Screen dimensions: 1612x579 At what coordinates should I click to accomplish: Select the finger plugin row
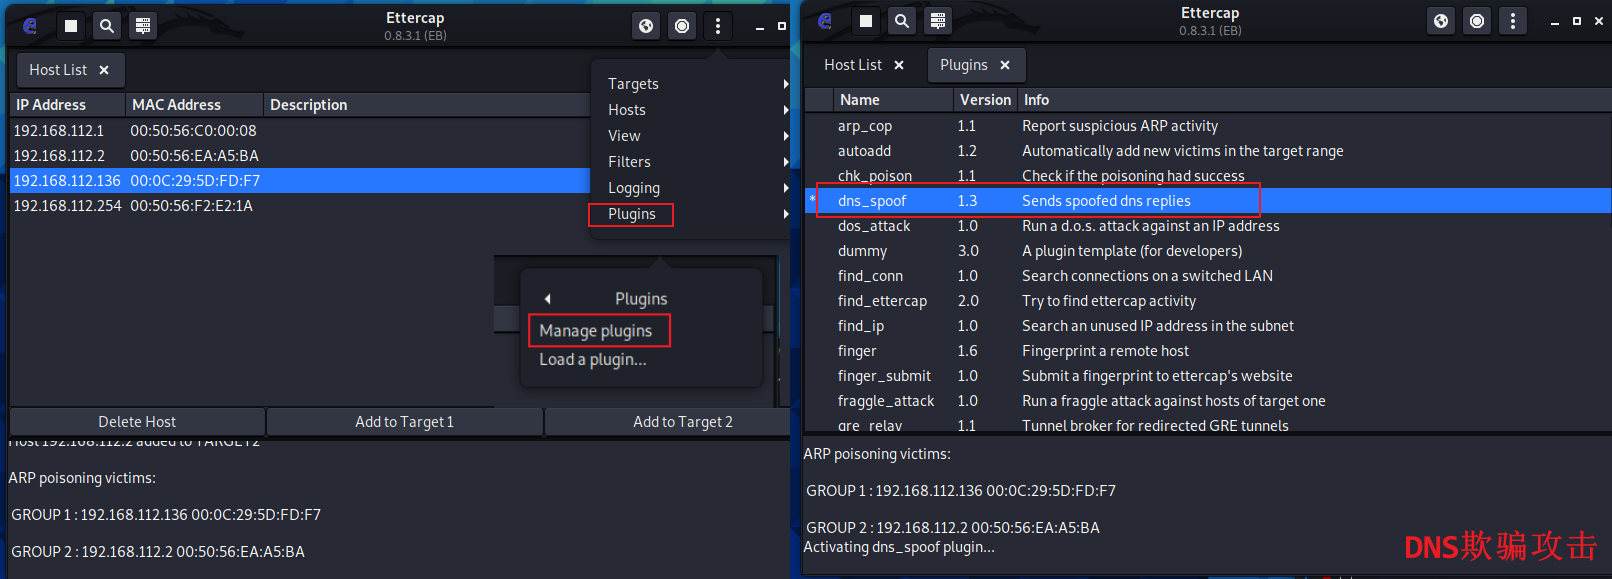1208,351
